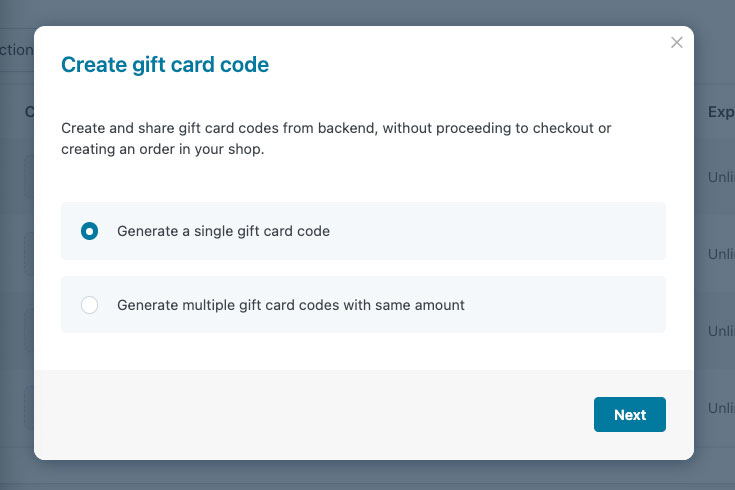The width and height of the screenshot is (735, 490).
Task: Click the "Generate a single gift card code" label
Action: tap(223, 231)
